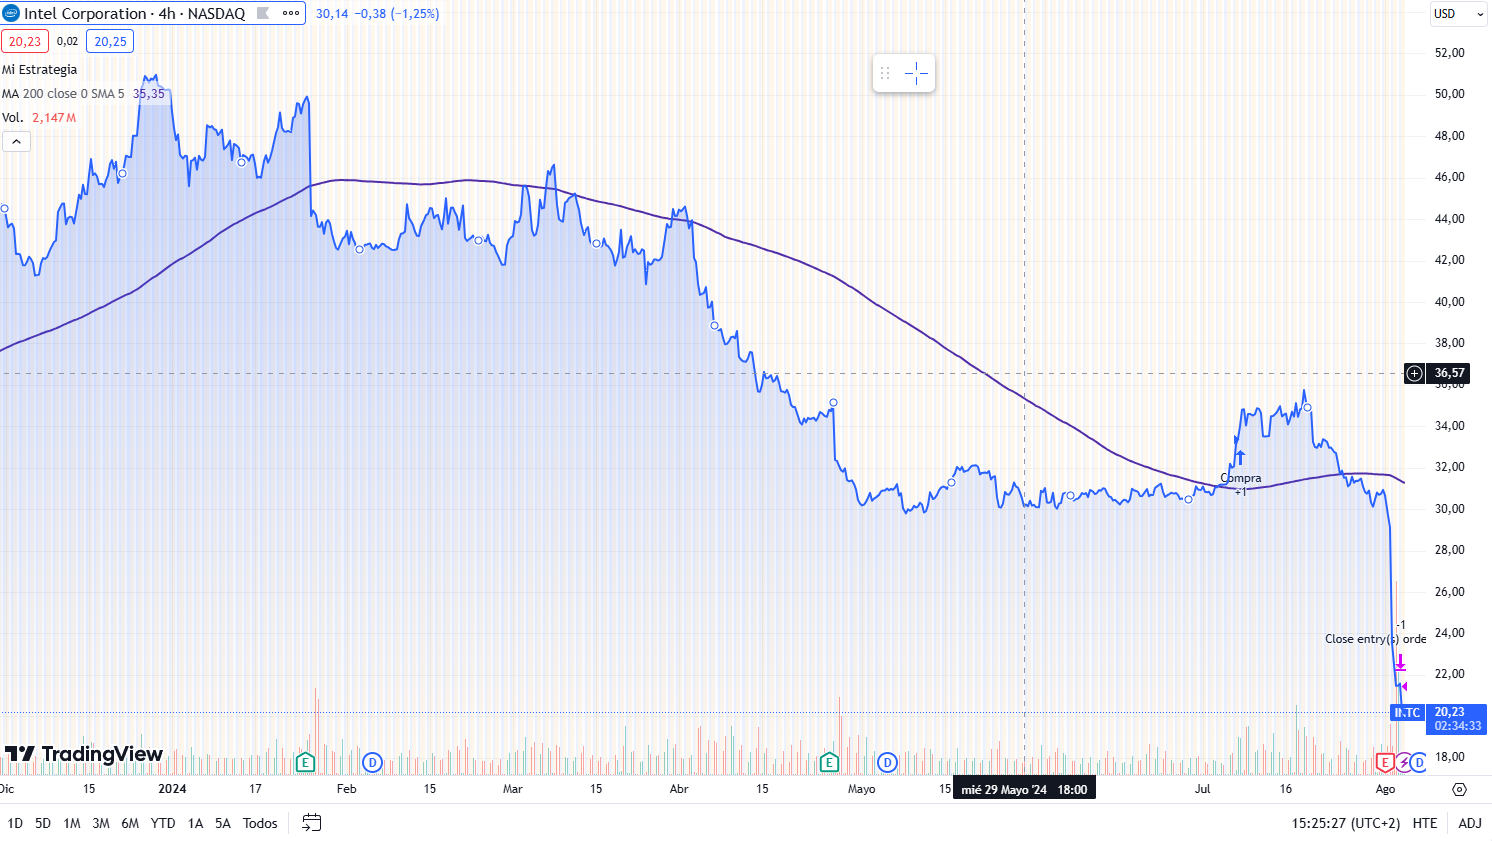Image resolution: width=1492 pixels, height=841 pixels.
Task: Click the 46,00 price scale label
Action: point(1449,177)
